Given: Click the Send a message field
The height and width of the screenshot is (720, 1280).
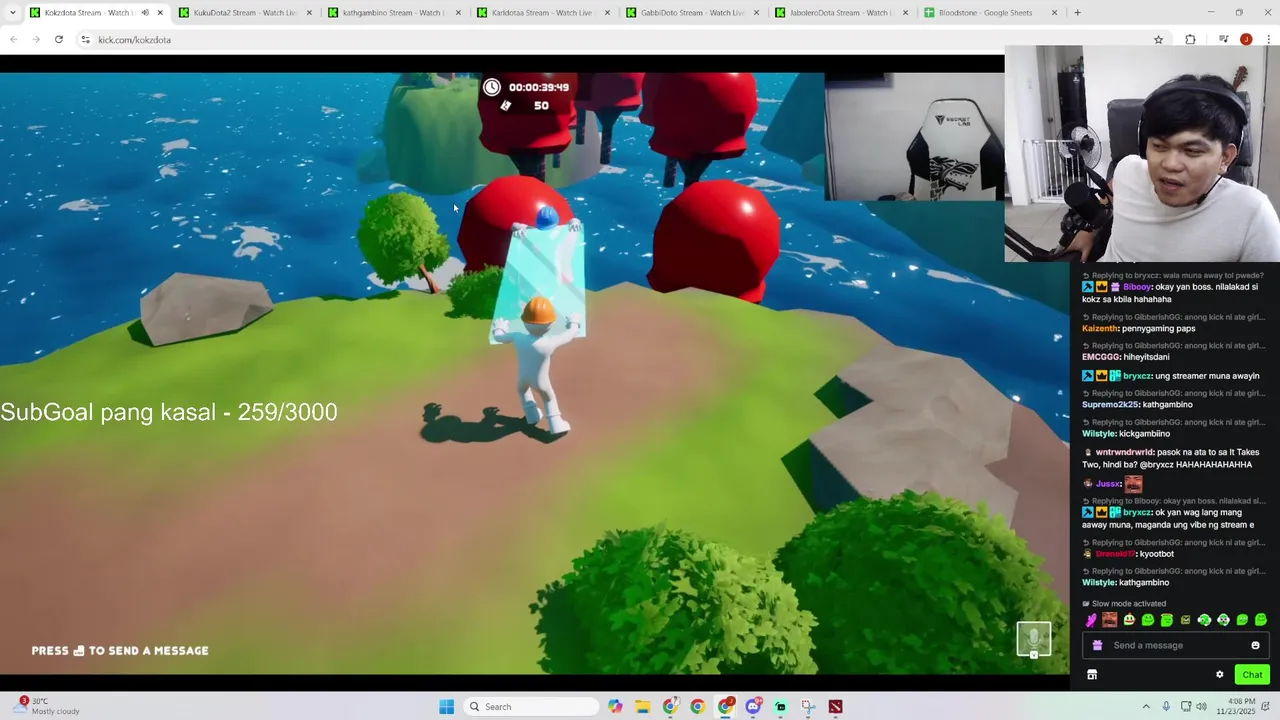Looking at the screenshot, I should click(x=1176, y=645).
